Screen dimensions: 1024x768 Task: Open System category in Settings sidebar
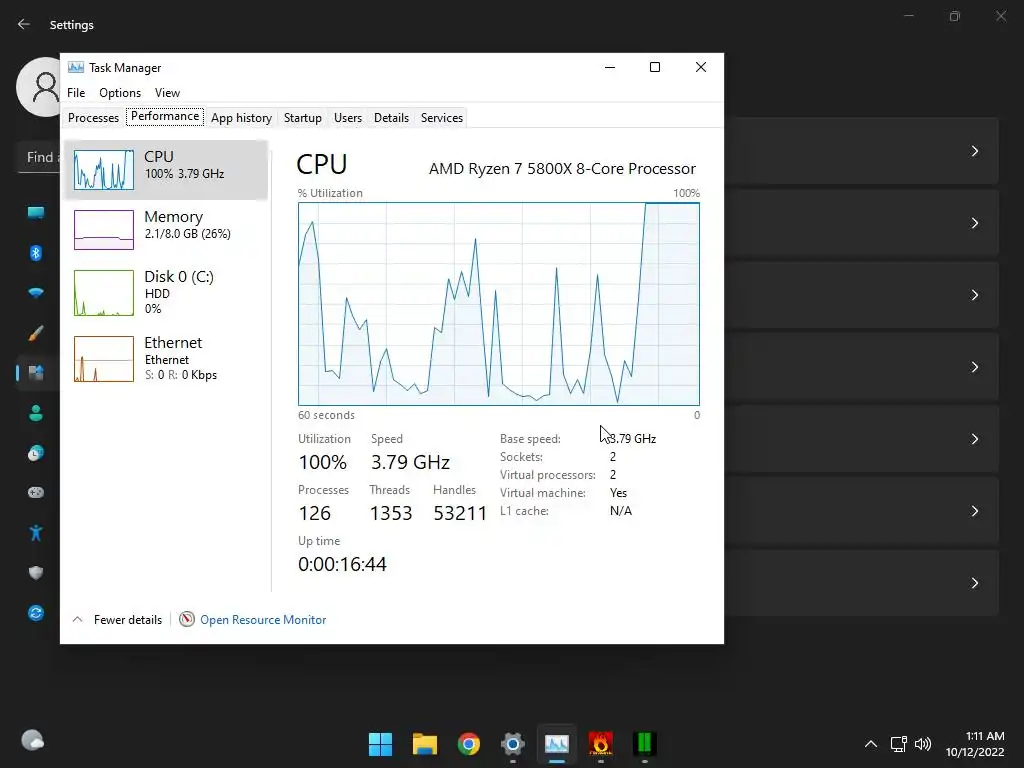pos(36,213)
